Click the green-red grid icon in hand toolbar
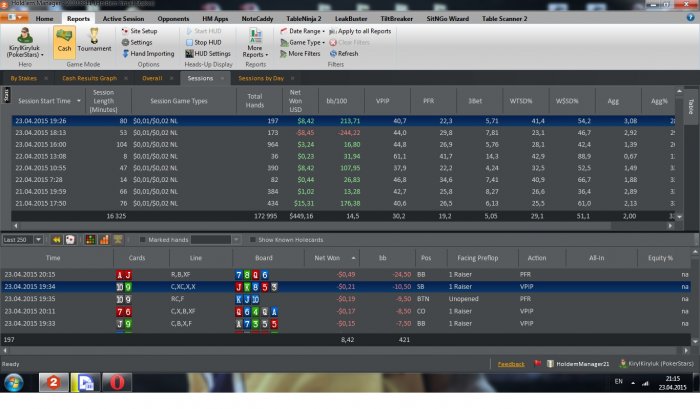Viewport: 700px width, 409px height. point(90,240)
